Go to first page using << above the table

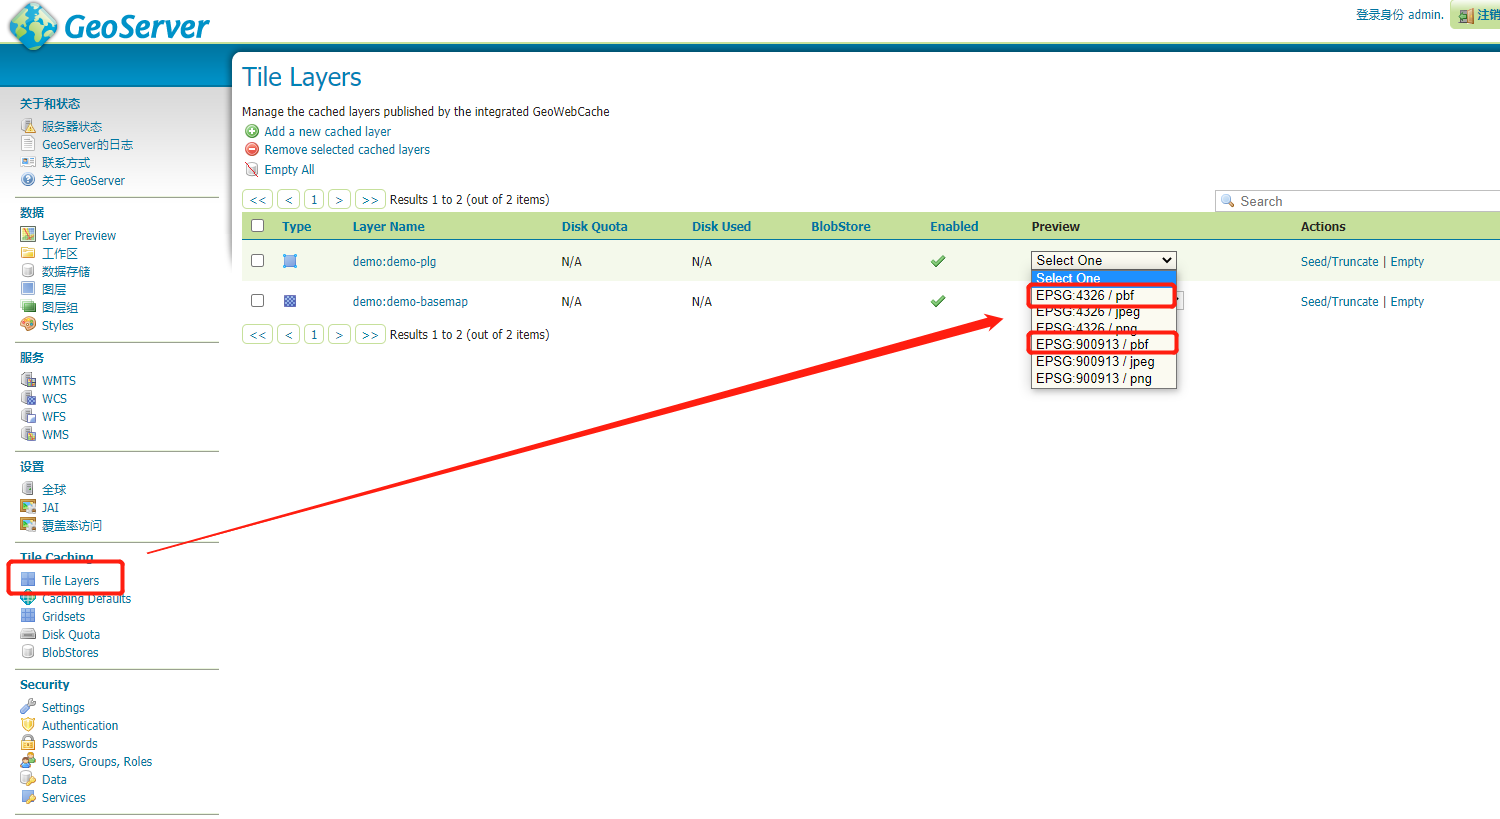tap(258, 200)
